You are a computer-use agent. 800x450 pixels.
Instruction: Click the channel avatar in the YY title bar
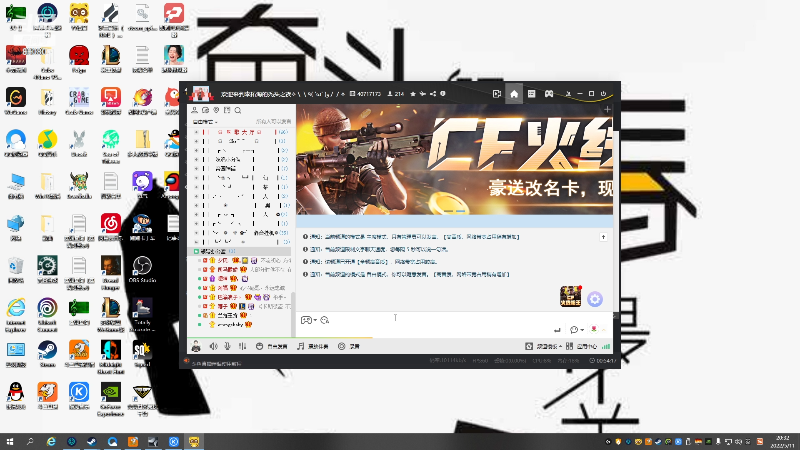[x=201, y=94]
